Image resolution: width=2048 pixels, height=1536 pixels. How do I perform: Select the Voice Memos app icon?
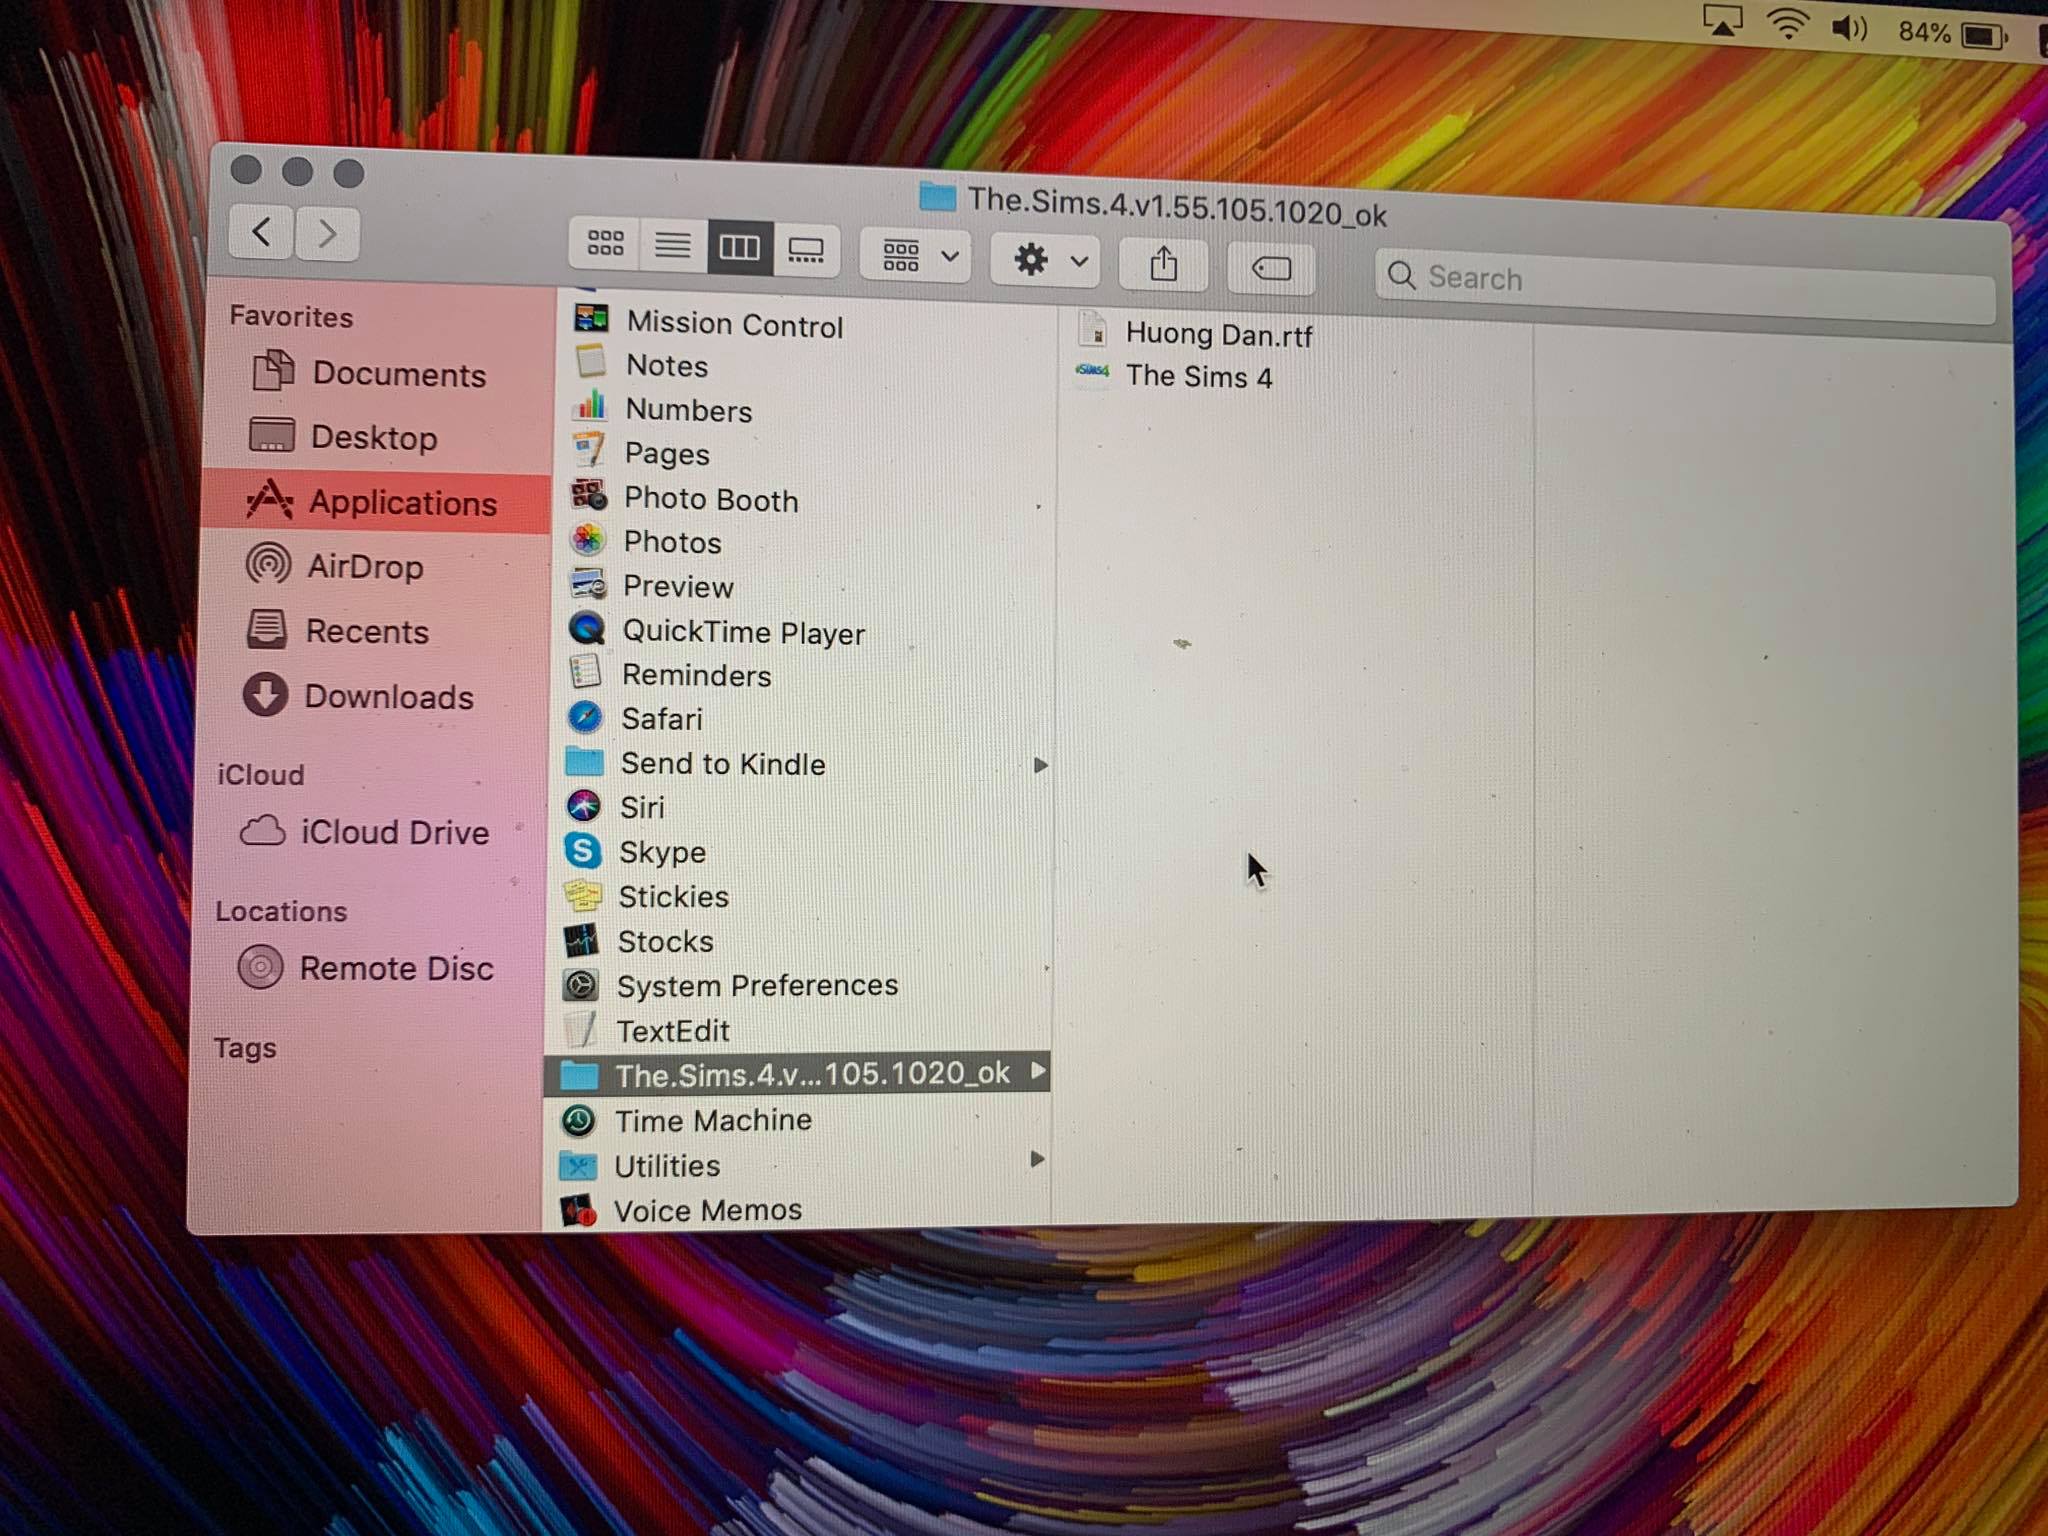click(x=578, y=1211)
